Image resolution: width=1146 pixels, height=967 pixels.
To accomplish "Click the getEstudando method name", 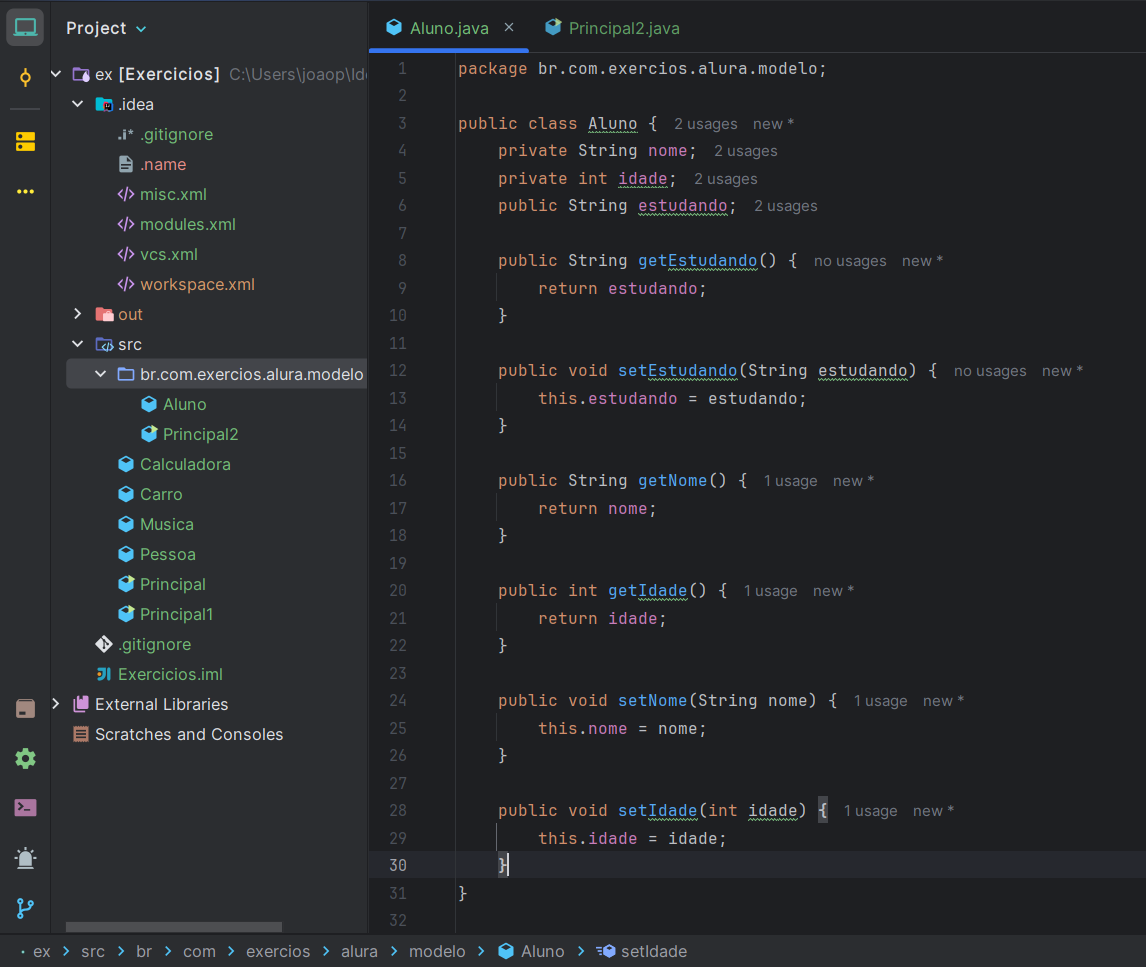I will click(x=697, y=260).
